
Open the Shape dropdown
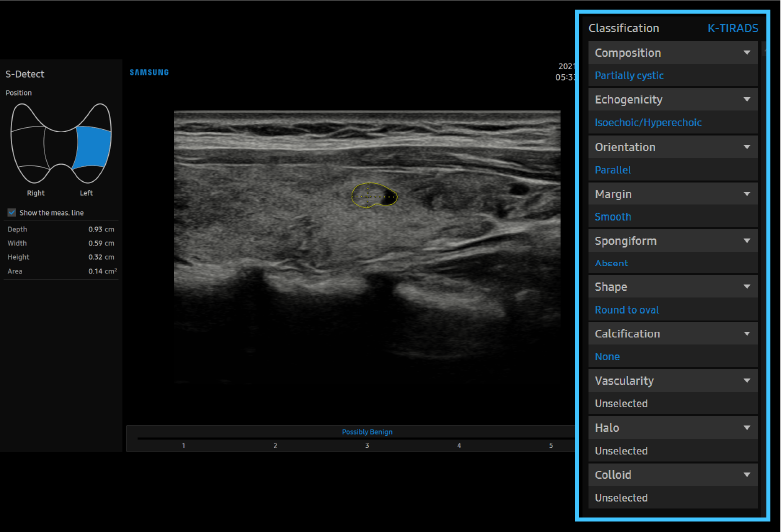[x=673, y=287]
